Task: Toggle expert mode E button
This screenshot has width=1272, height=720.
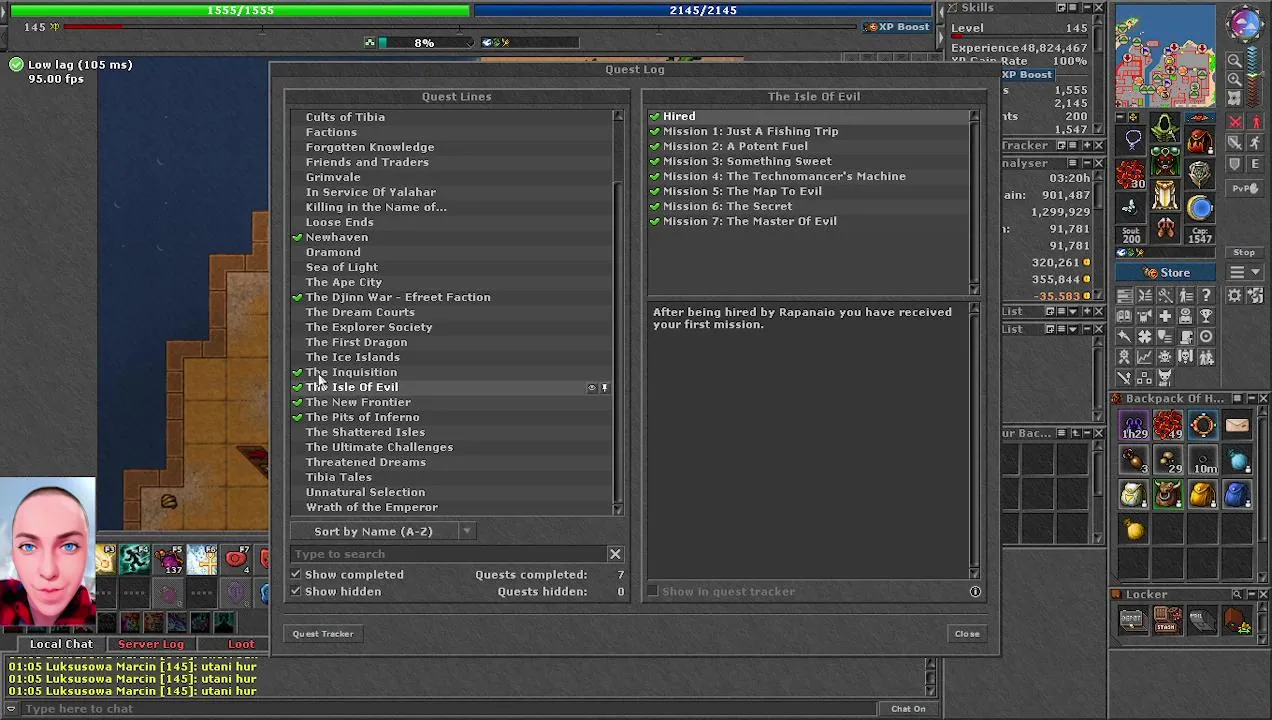Action: [1256, 165]
